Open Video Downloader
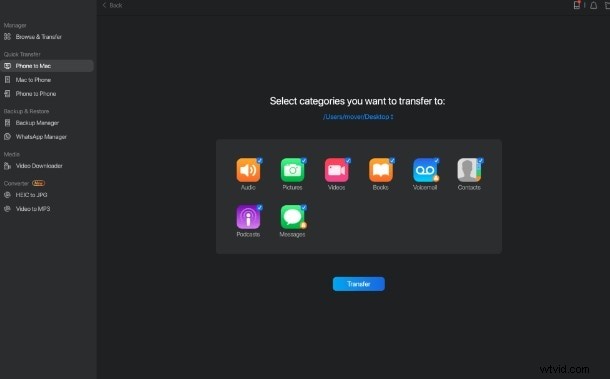 click(x=39, y=166)
